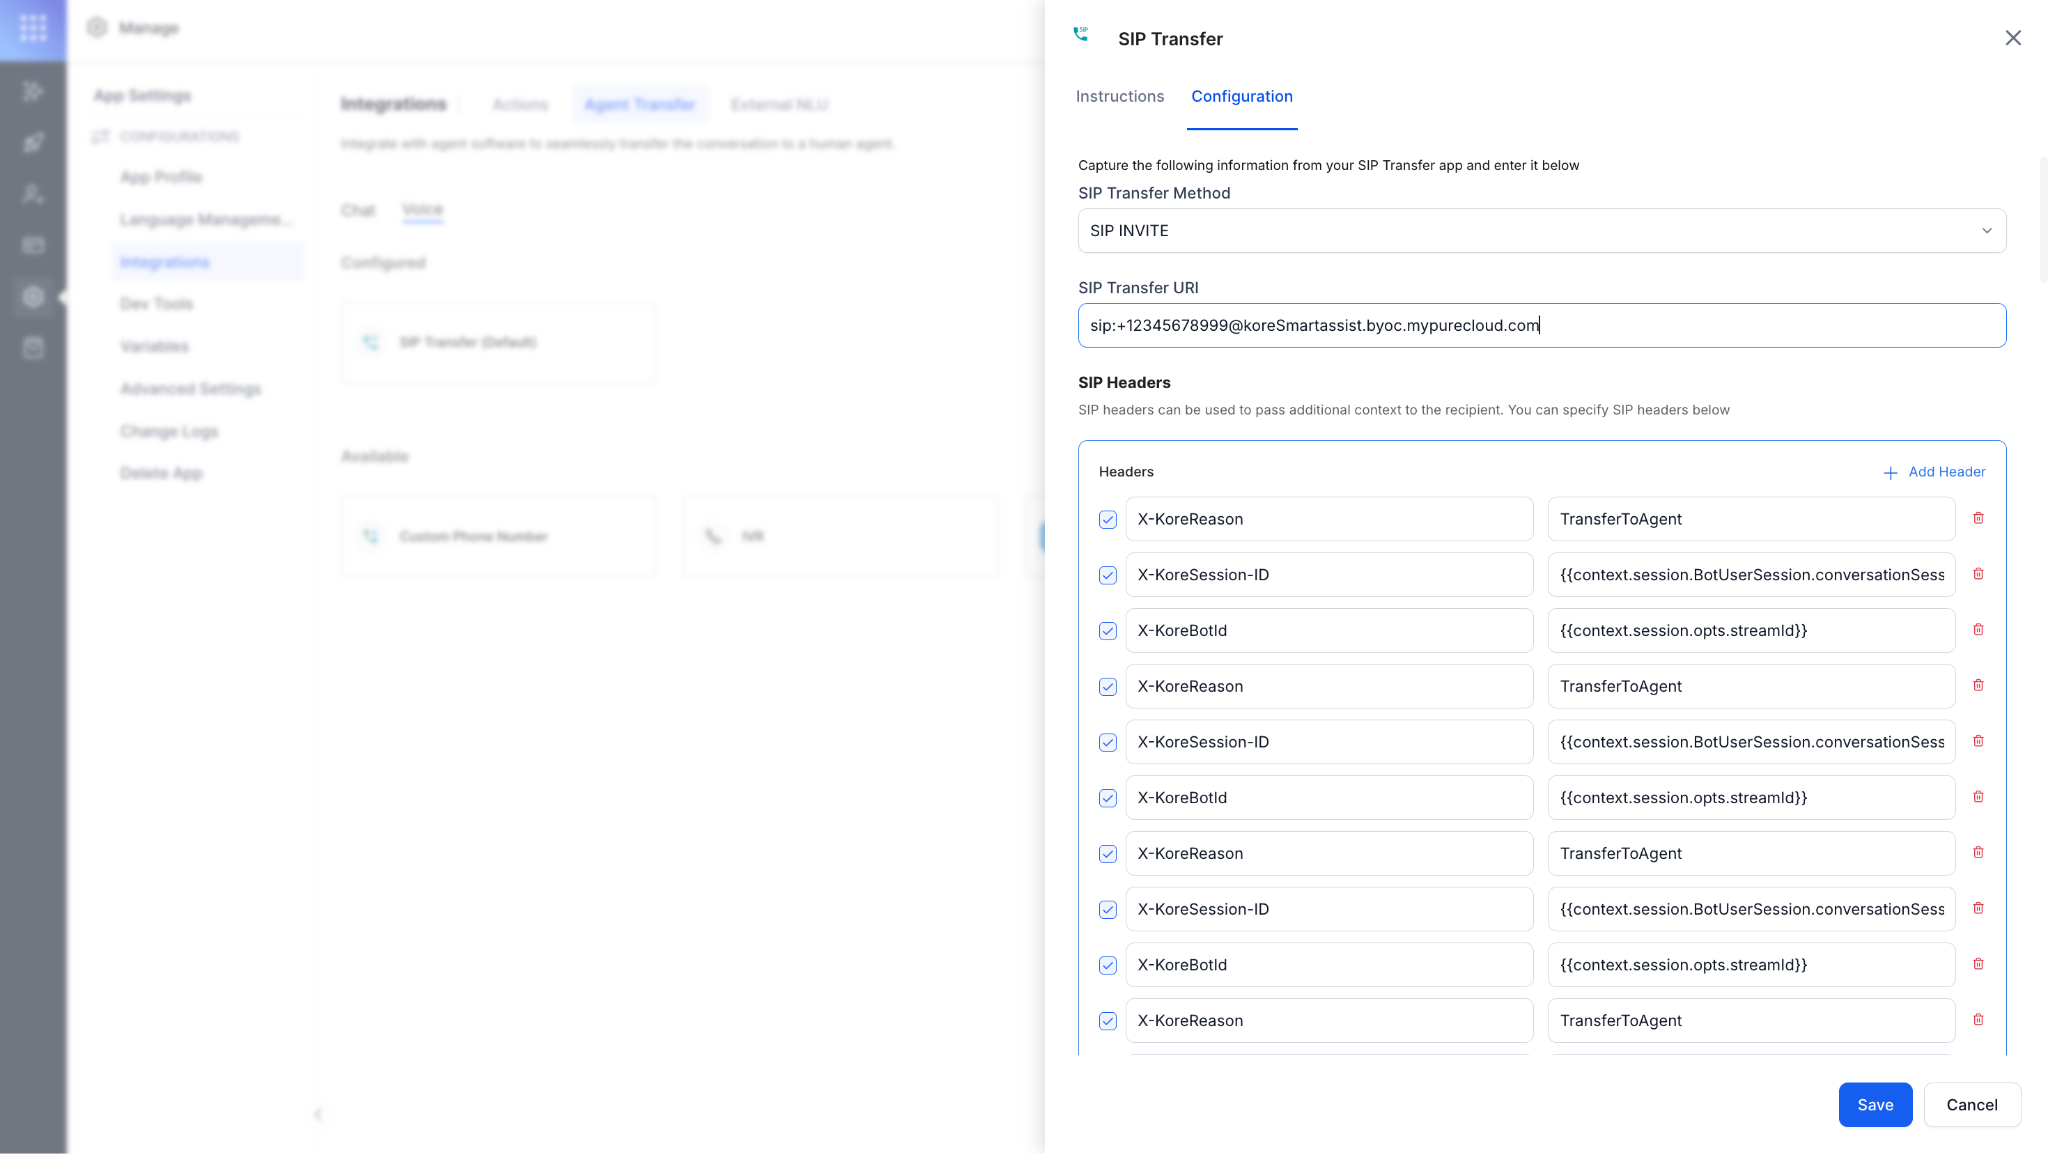The image size is (2048, 1154).
Task: Disable the first X-KoreBotId header checkbox
Action: (x=1108, y=631)
